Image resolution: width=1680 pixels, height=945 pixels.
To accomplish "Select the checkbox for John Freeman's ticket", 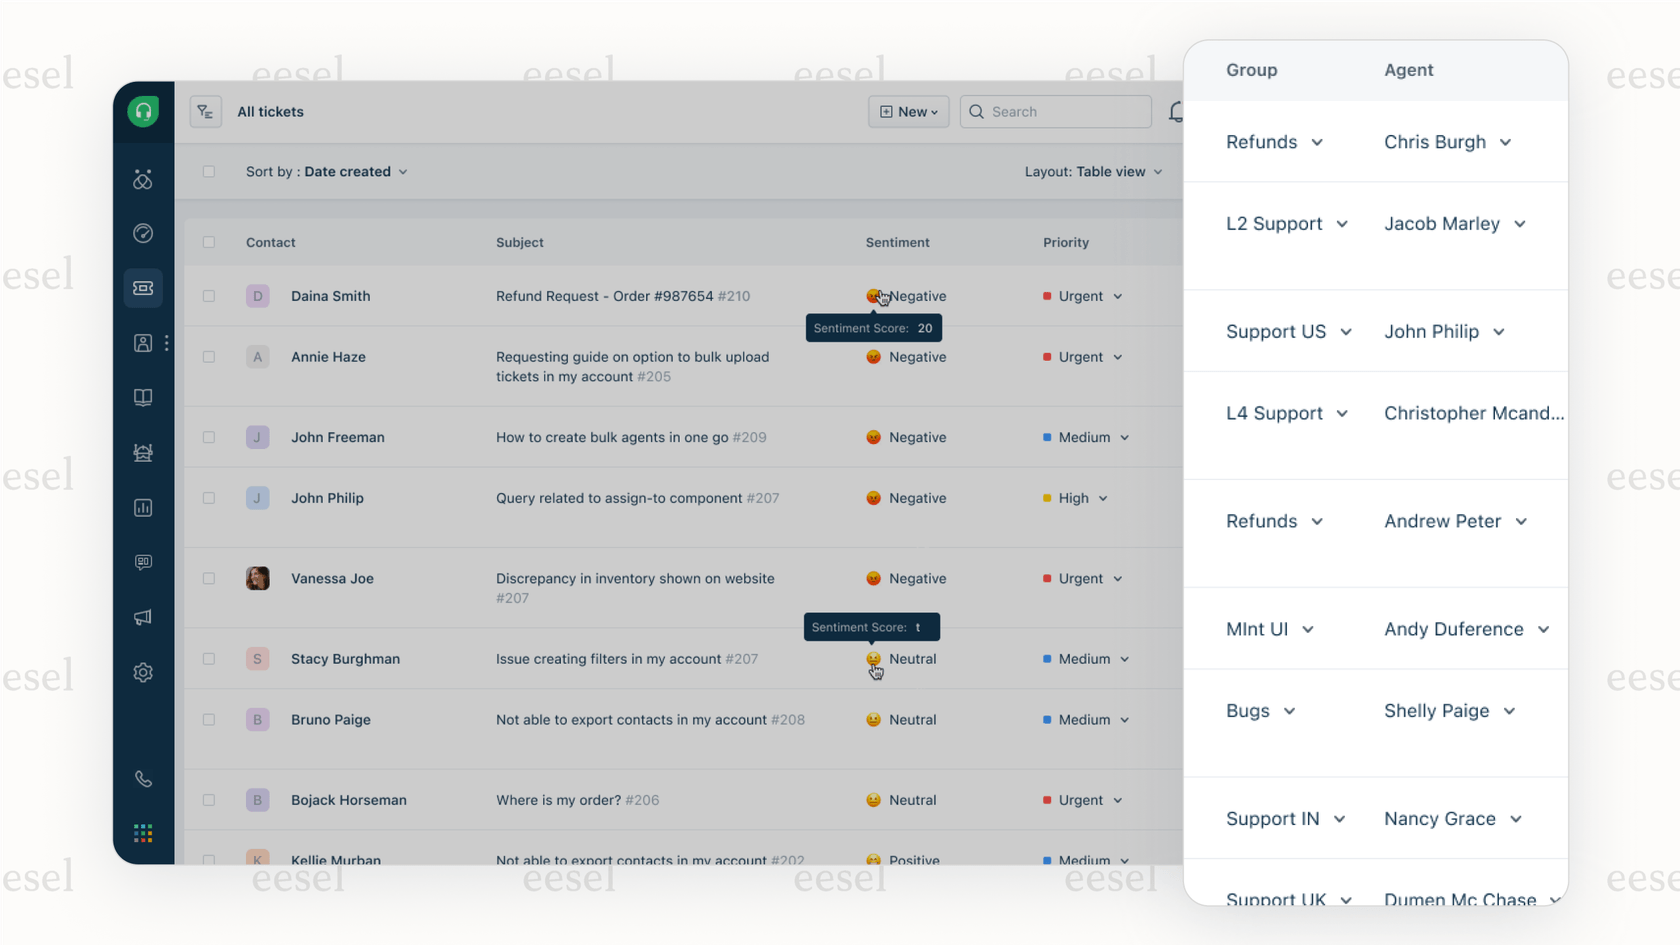I will 209,437.
